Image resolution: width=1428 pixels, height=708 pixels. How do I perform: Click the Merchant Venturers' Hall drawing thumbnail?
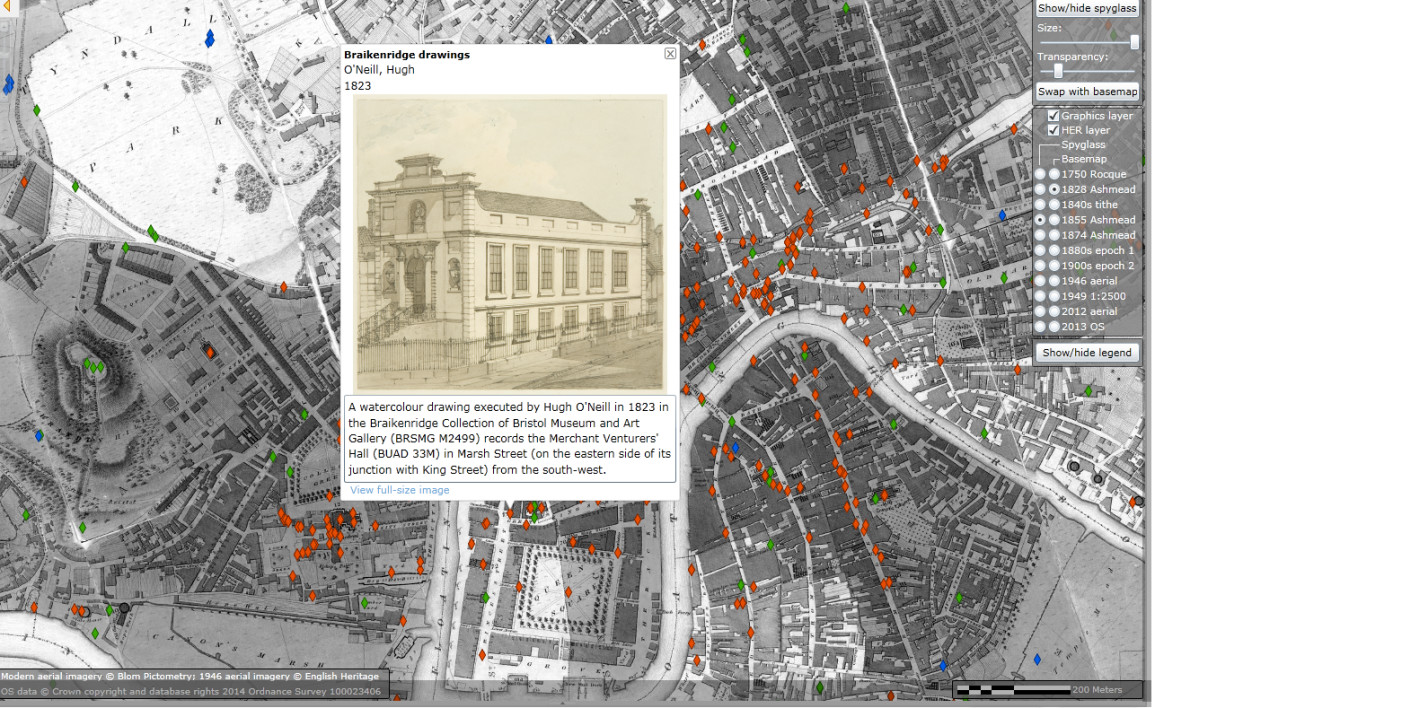510,243
